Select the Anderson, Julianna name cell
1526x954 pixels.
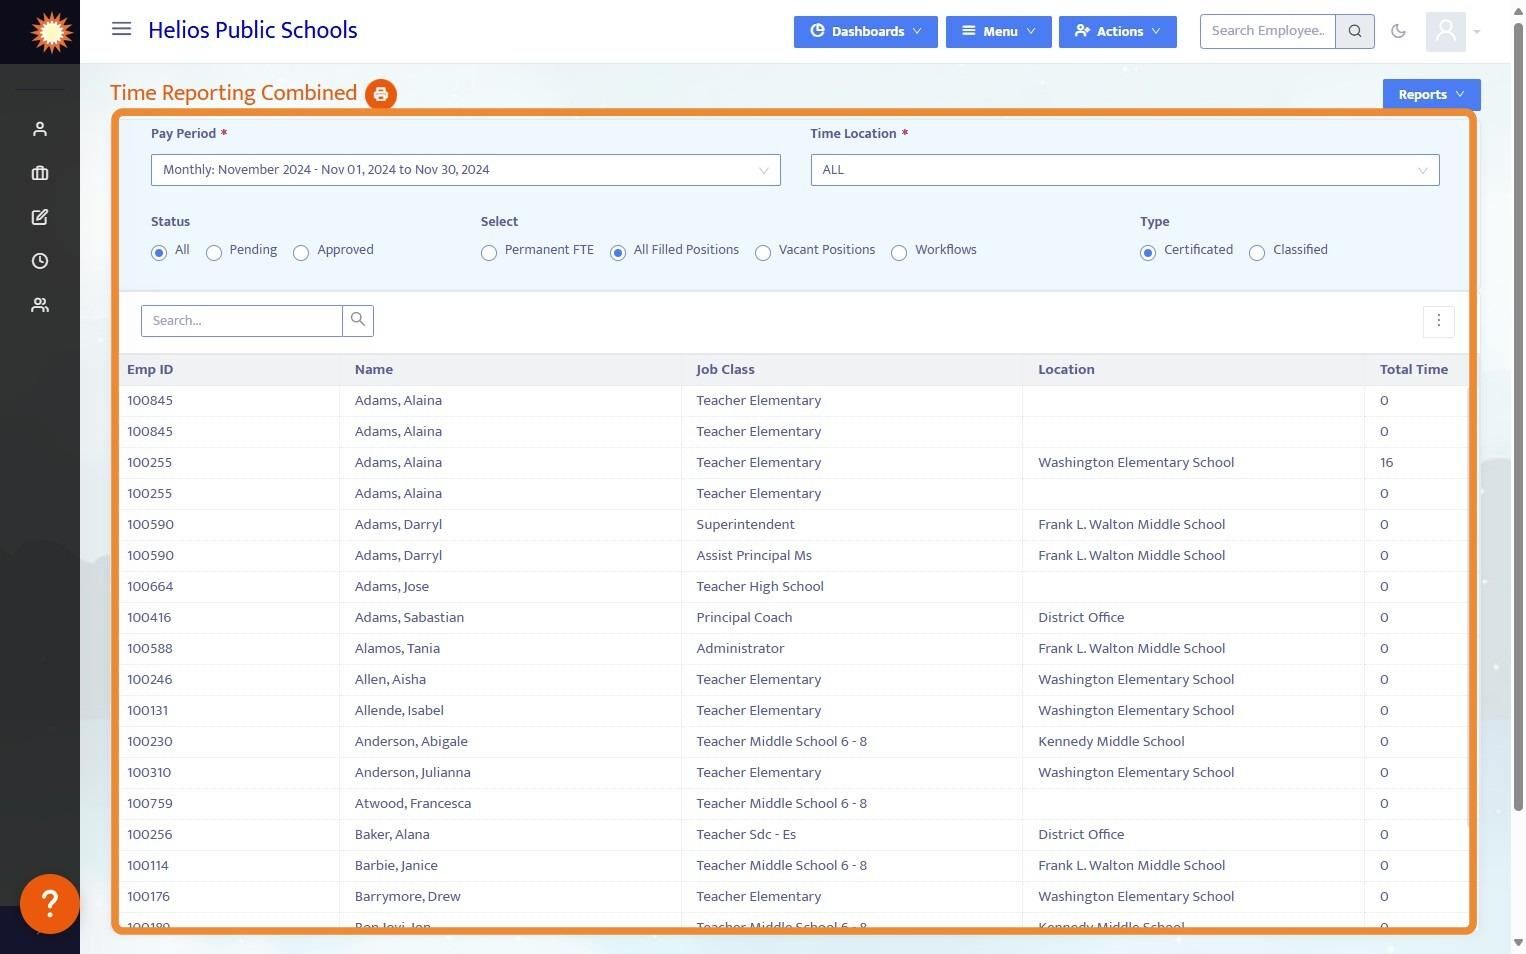point(412,773)
